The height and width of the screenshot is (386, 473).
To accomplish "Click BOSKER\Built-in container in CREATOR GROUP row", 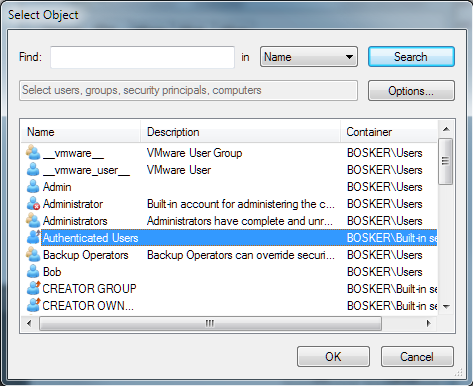I will pyautogui.click(x=392, y=289).
